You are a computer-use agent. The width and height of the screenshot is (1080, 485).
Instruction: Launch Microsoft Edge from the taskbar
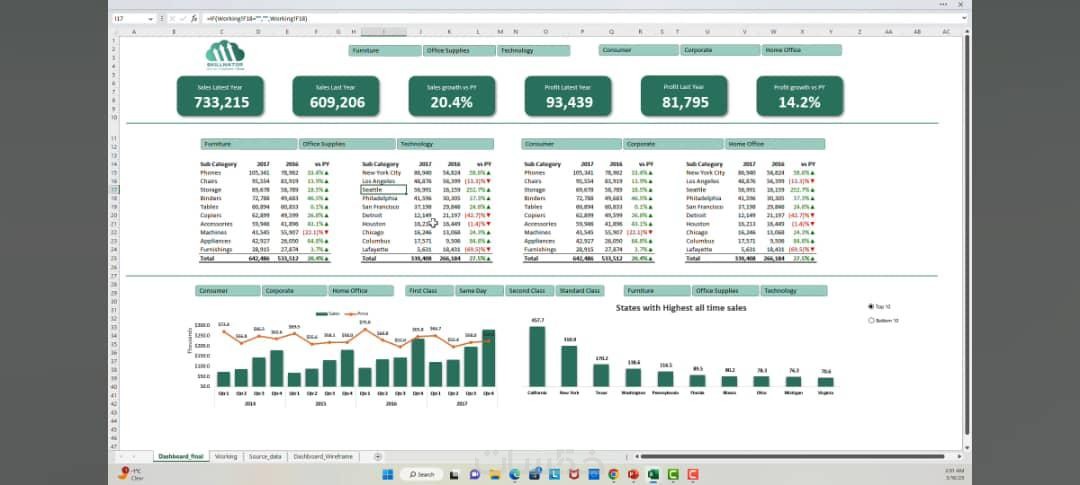[x=515, y=474]
